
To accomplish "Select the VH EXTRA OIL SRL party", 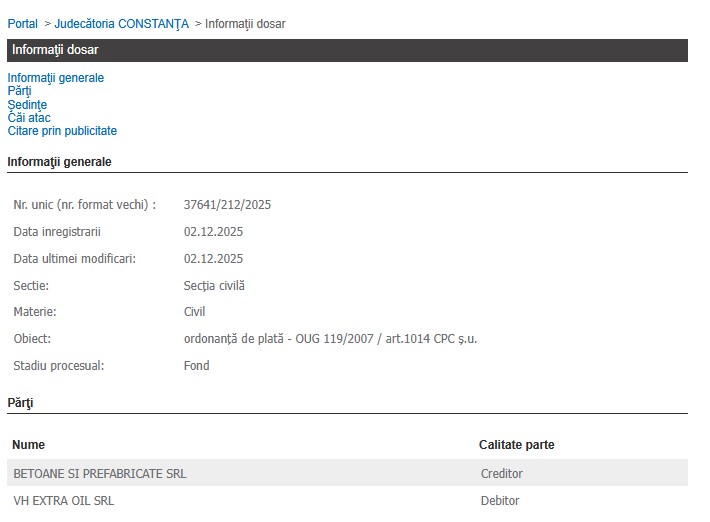I will (x=64, y=500).
